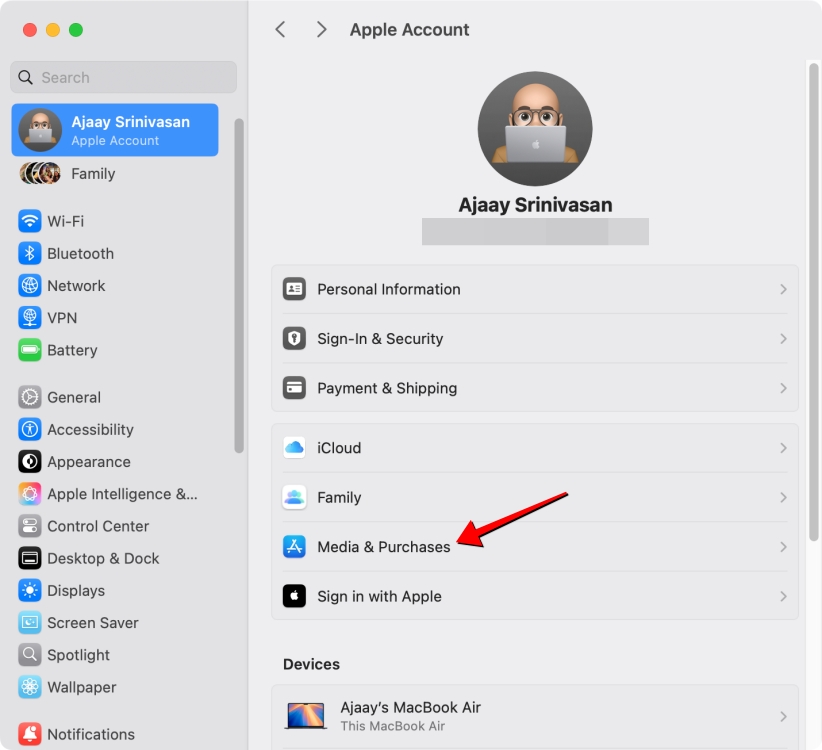The width and height of the screenshot is (822, 750).
Task: Open Family item in the sidebar
Action: 115,173
